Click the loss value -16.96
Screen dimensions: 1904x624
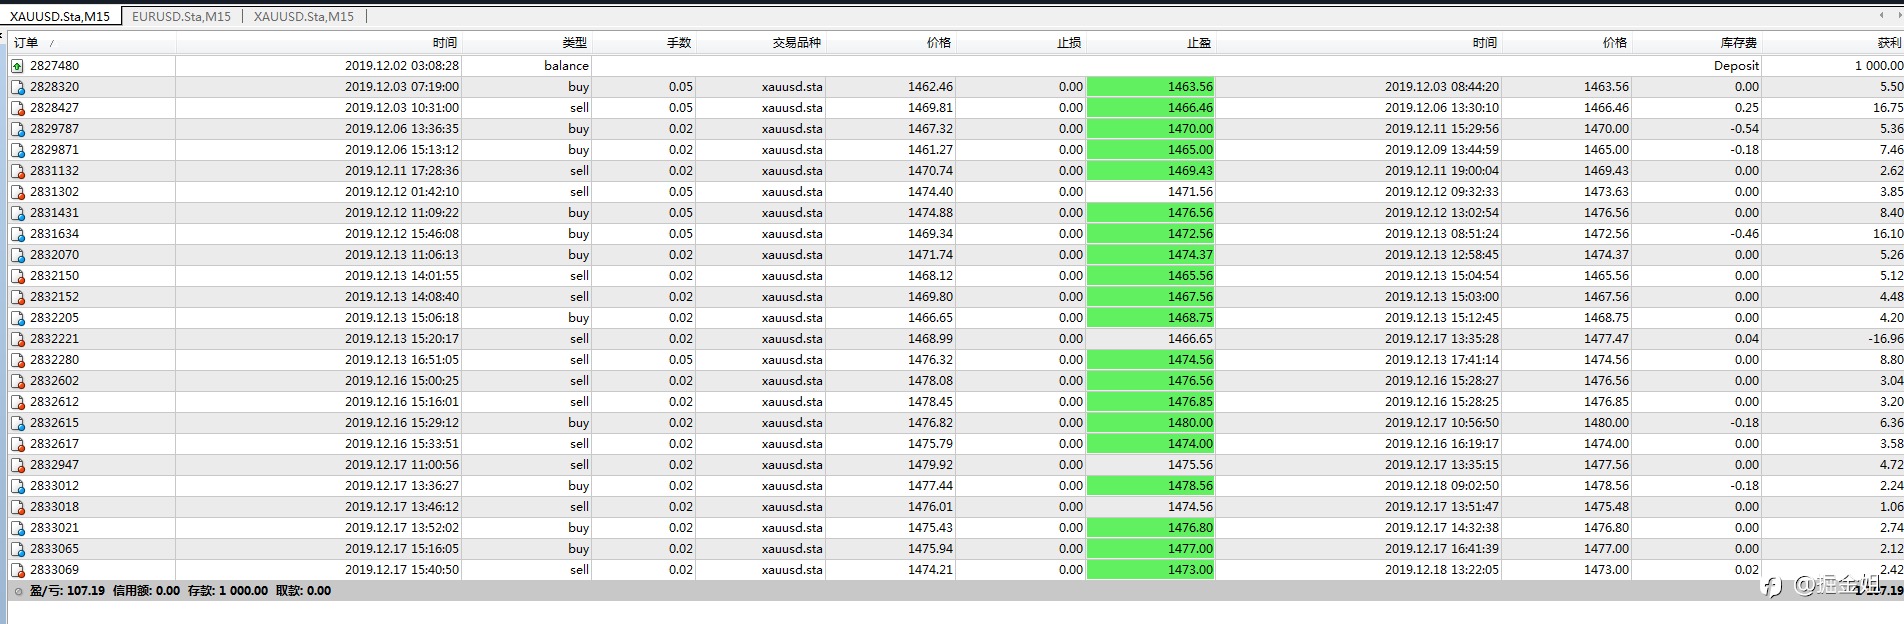[x=1886, y=339]
